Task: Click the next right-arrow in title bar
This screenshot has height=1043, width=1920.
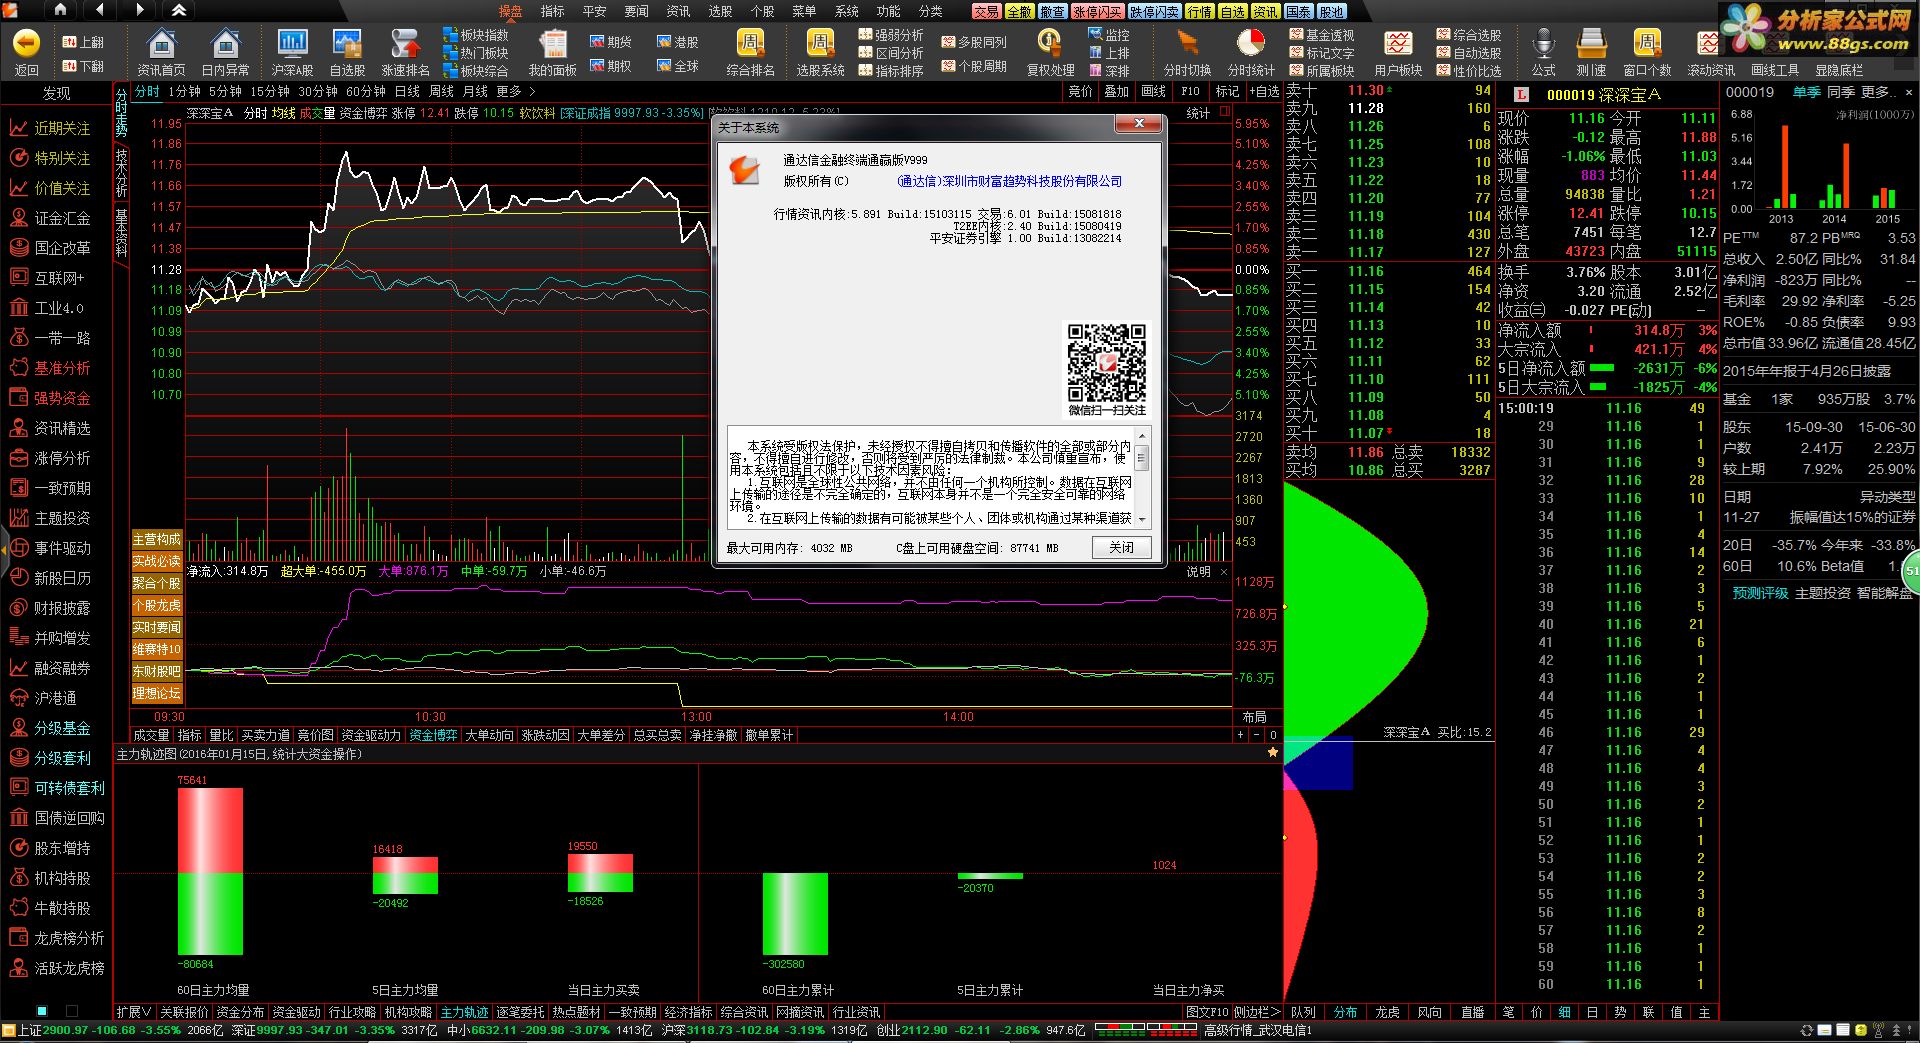Action: (139, 10)
